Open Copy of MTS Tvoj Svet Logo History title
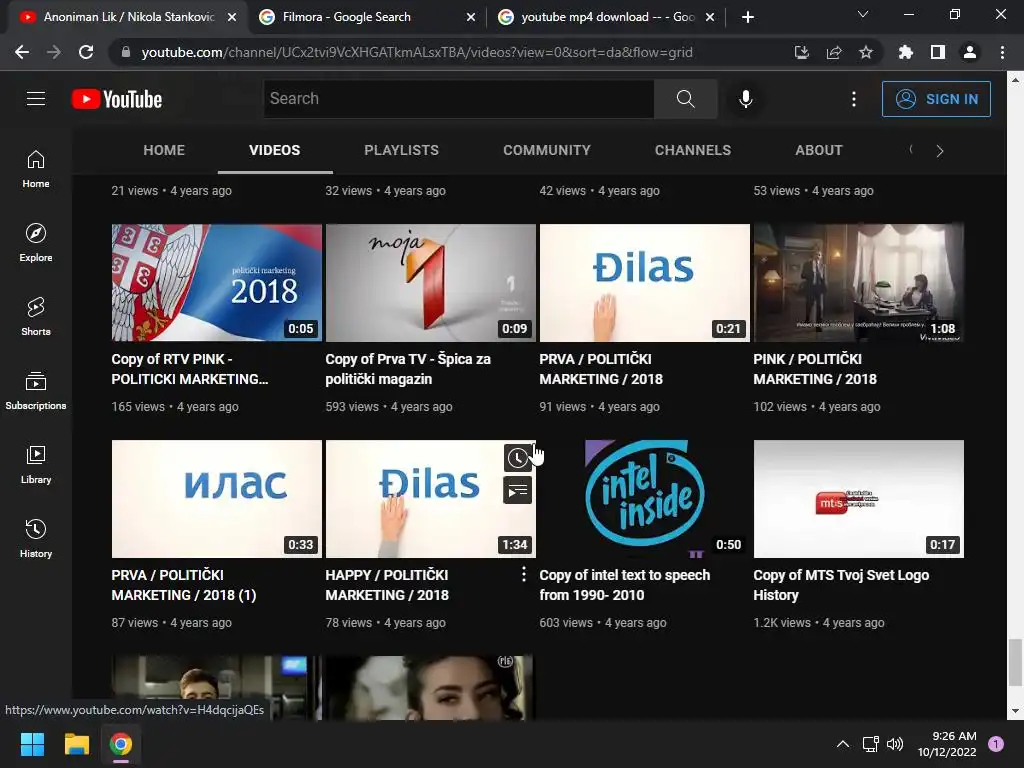This screenshot has width=1024, height=768. pos(840,585)
